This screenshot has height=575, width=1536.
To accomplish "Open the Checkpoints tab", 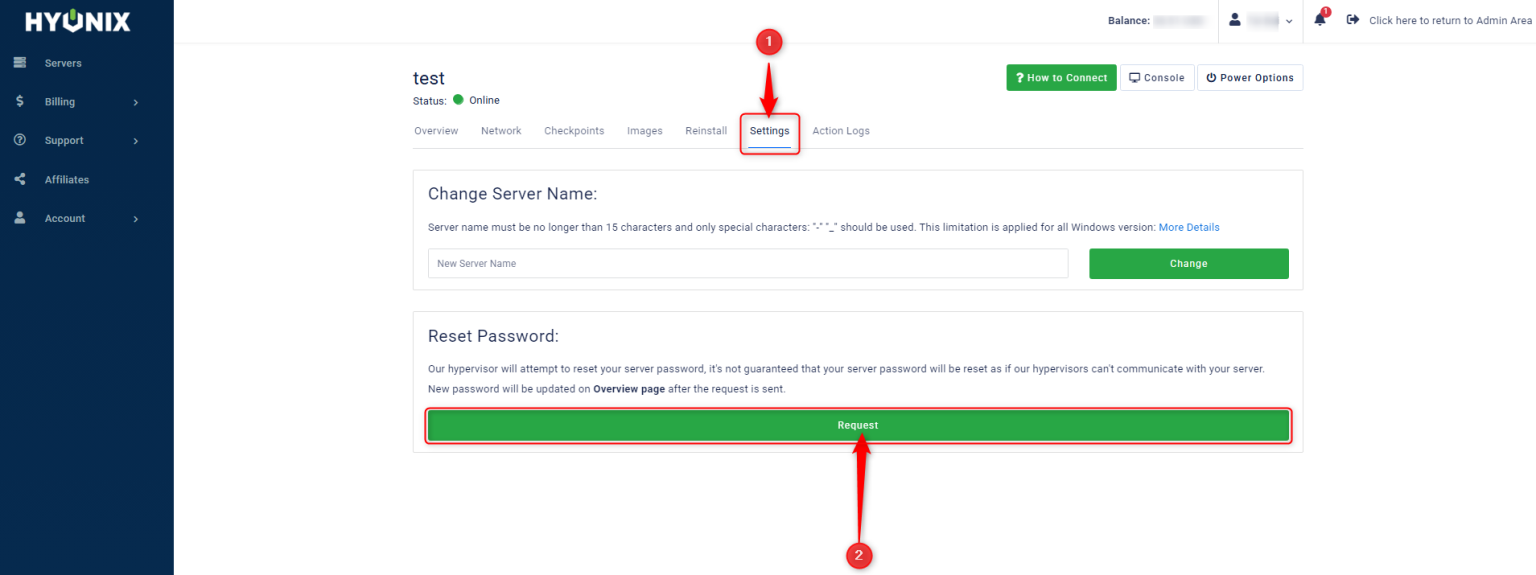I will coord(574,131).
